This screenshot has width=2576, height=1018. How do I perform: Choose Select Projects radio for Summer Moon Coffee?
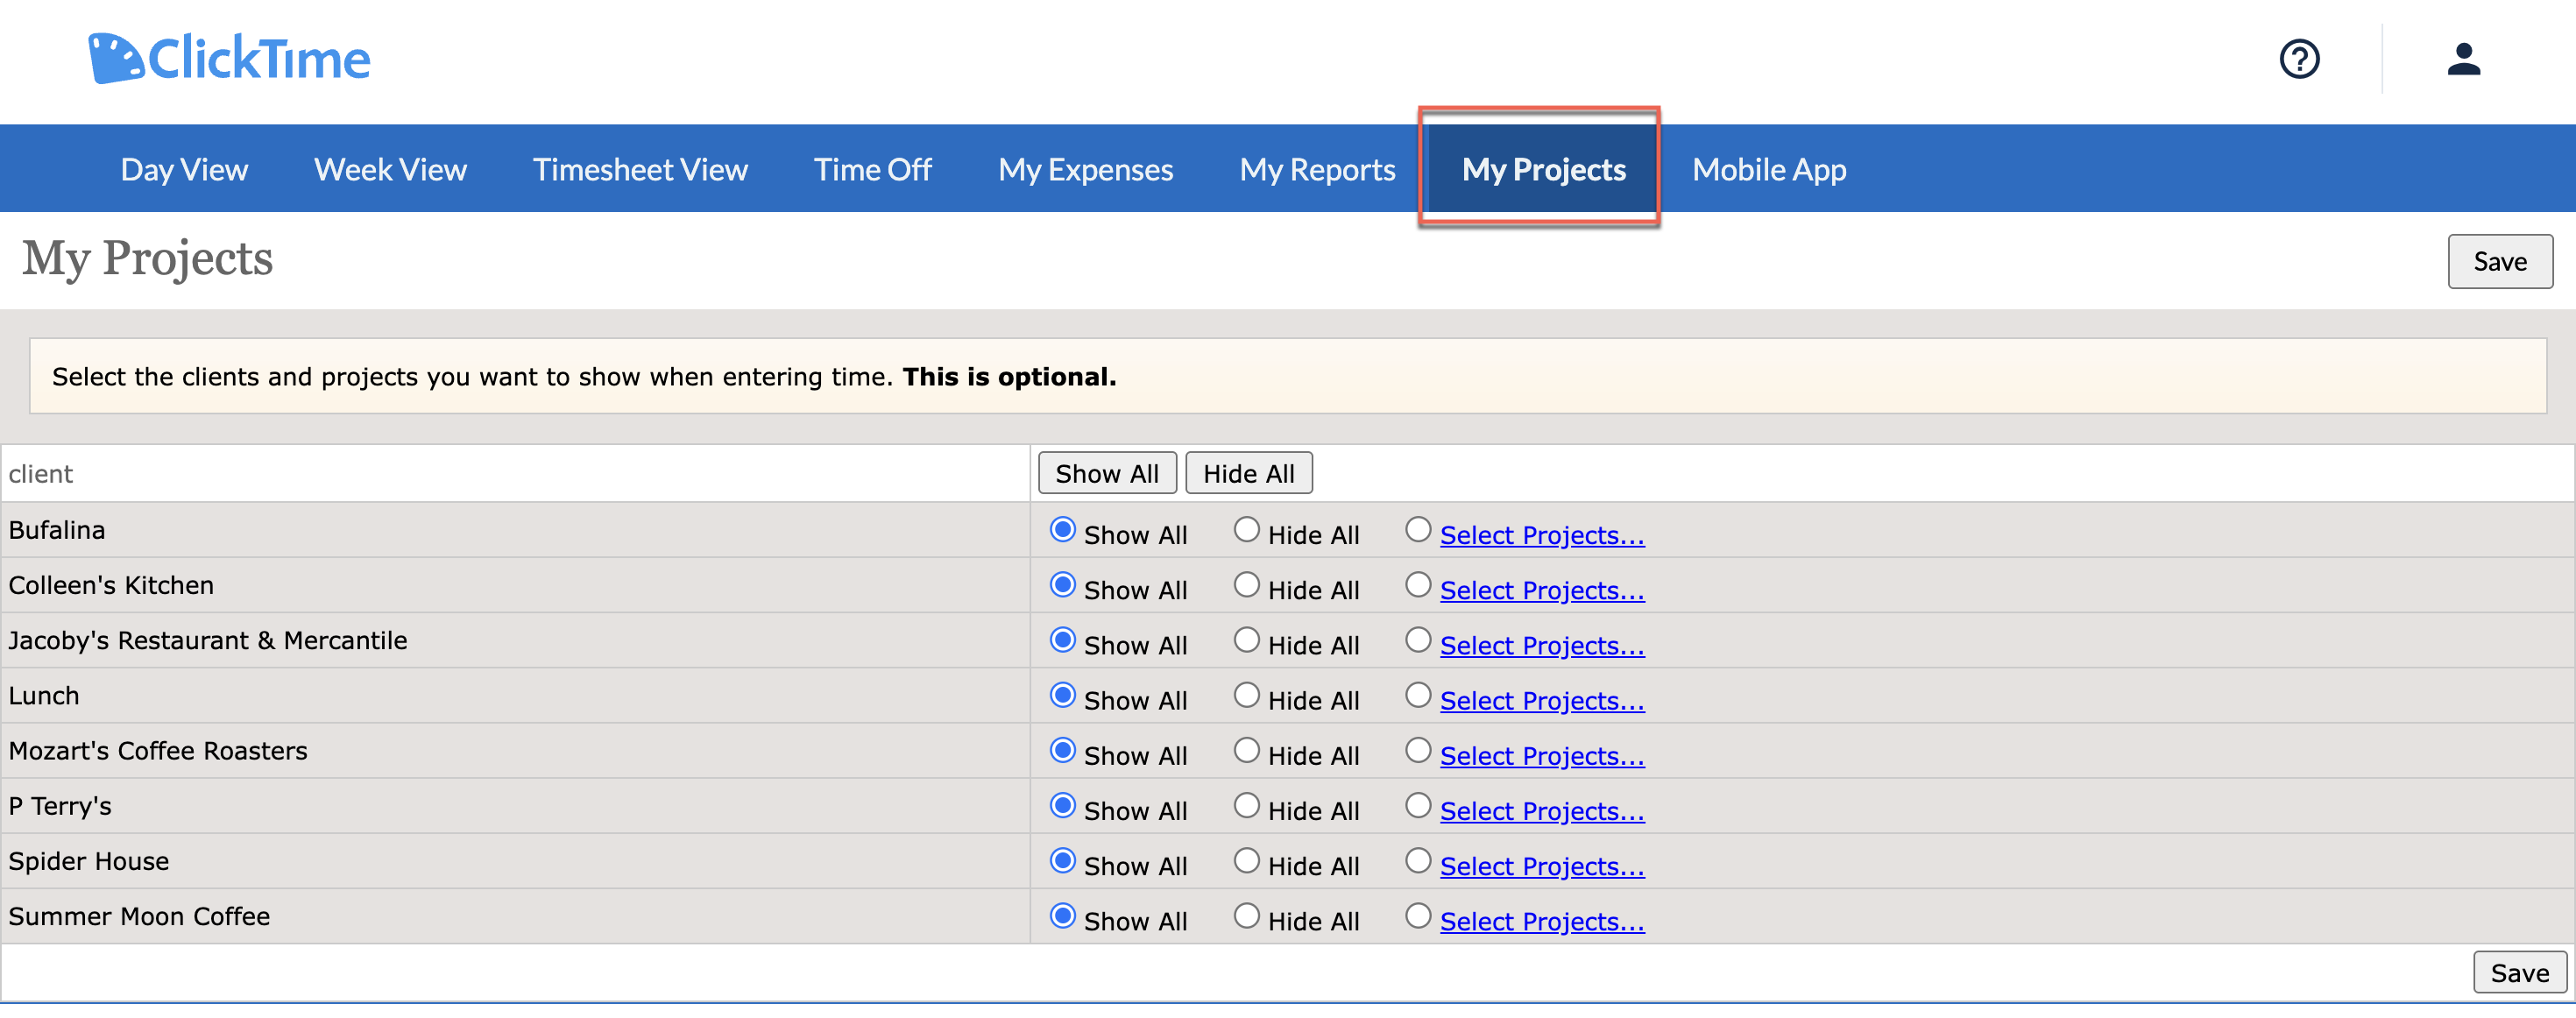(1418, 915)
